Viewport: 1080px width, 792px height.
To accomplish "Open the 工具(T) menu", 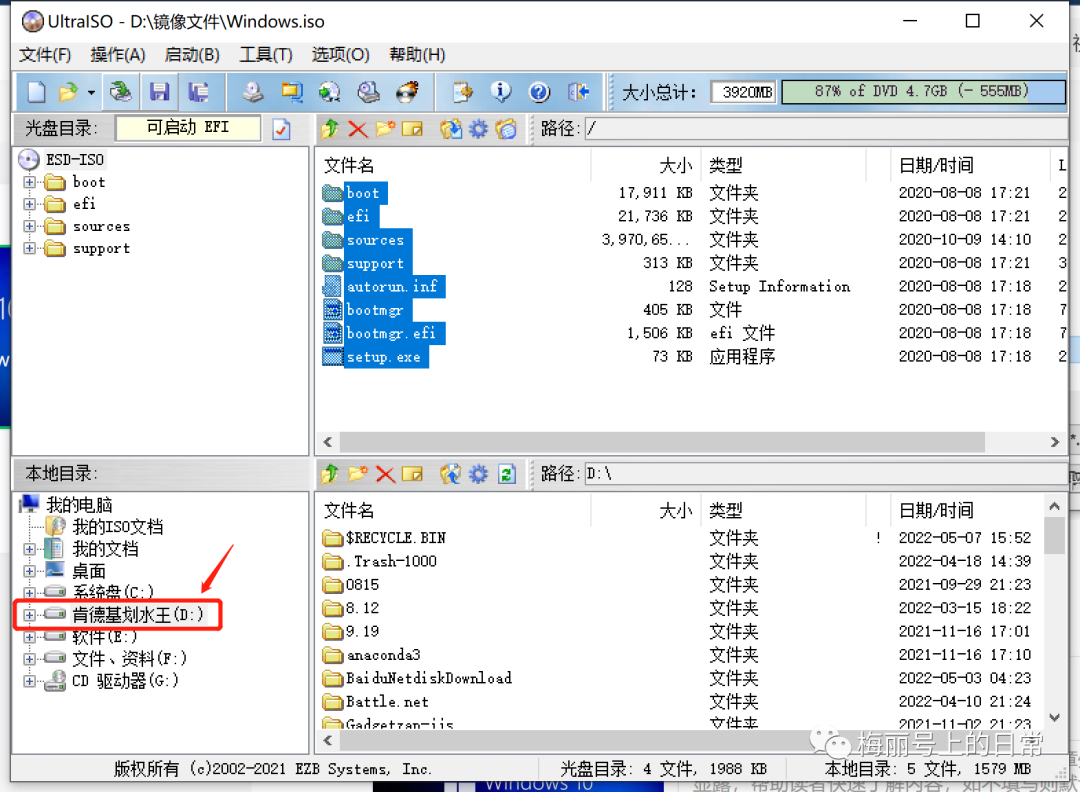I will point(266,54).
